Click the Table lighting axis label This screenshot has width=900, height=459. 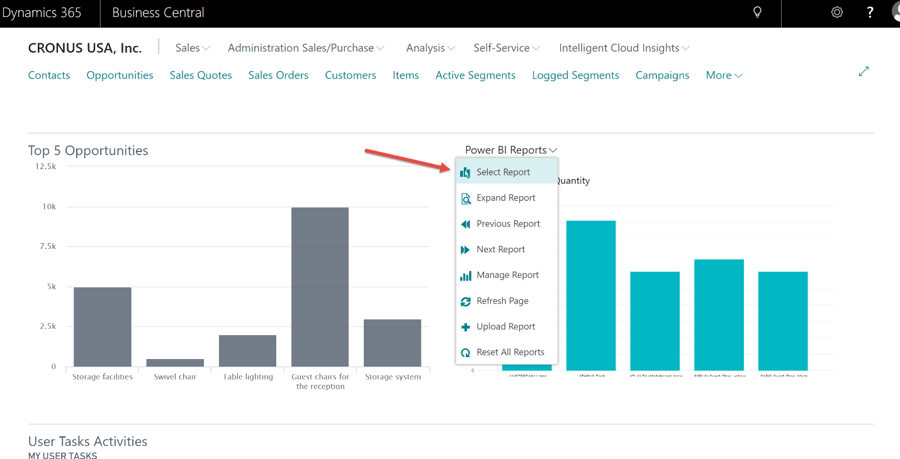tap(247, 377)
